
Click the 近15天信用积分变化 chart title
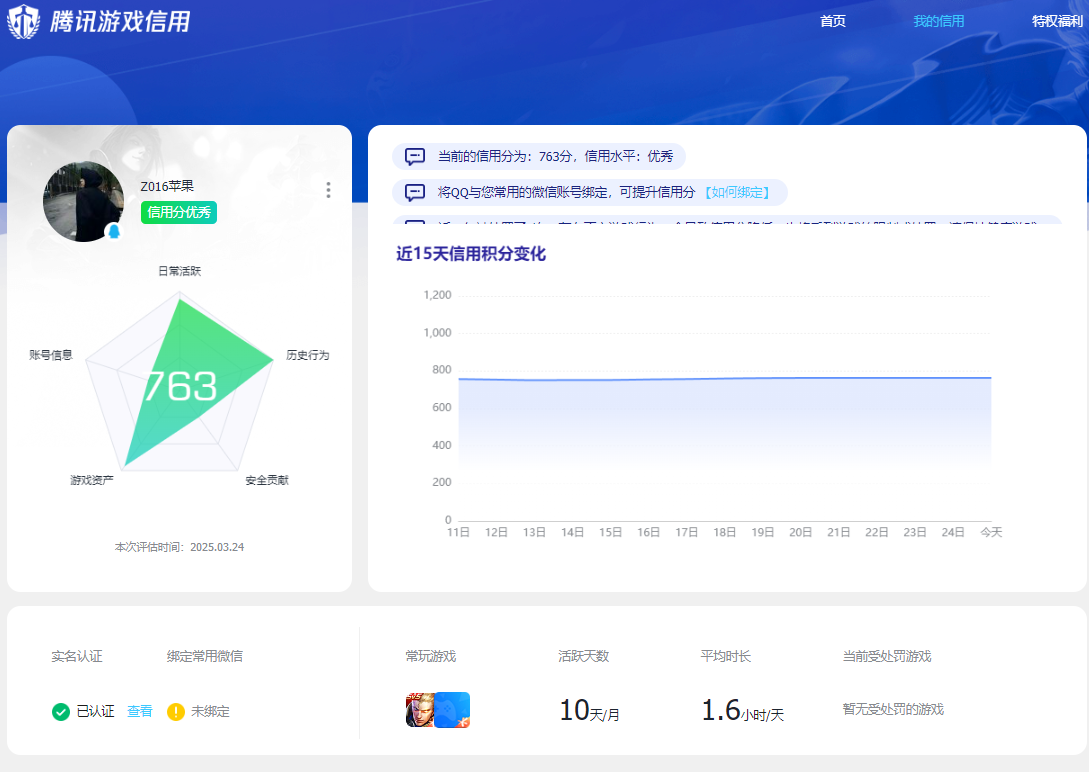(471, 253)
